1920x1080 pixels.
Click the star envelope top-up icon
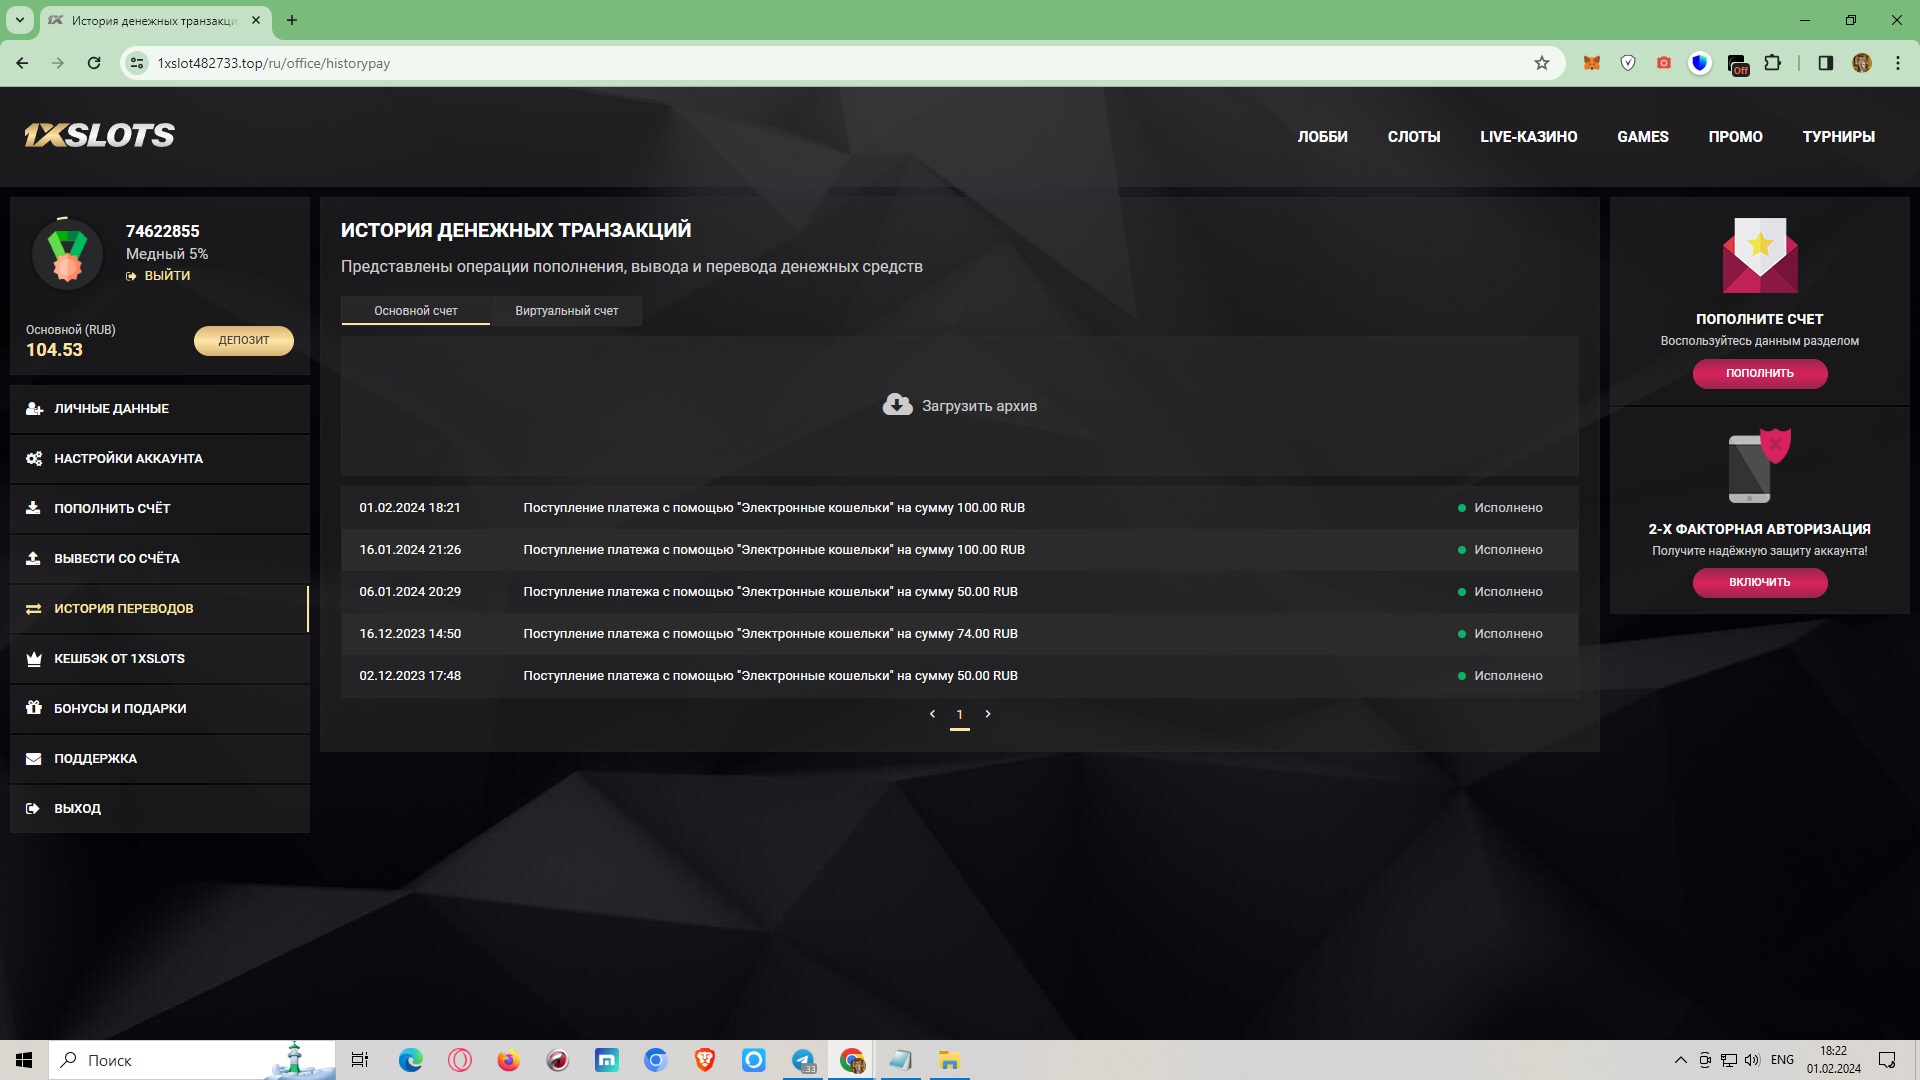click(1759, 256)
